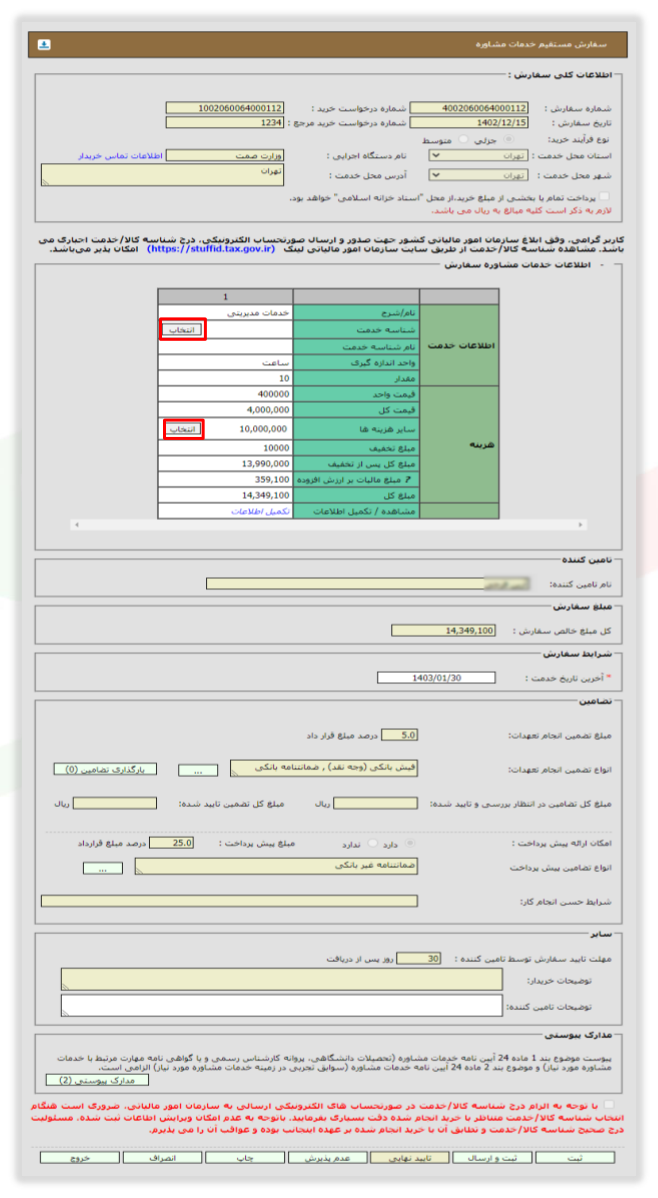Click the آخرین تاریخ خدمت date field
Image resolution: width=658 pixels, height=1198 pixels.
click(x=436, y=678)
